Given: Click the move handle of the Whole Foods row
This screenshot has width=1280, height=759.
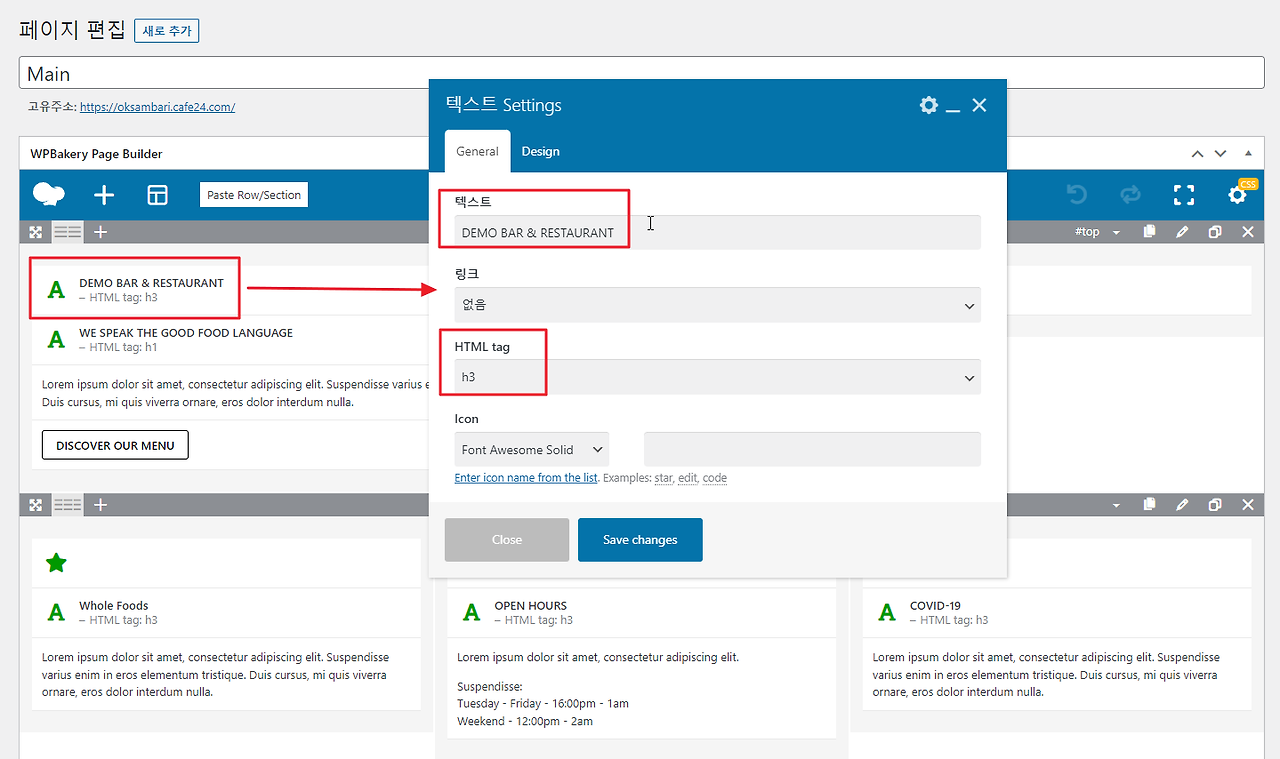Looking at the screenshot, I should pyautogui.click(x=36, y=505).
